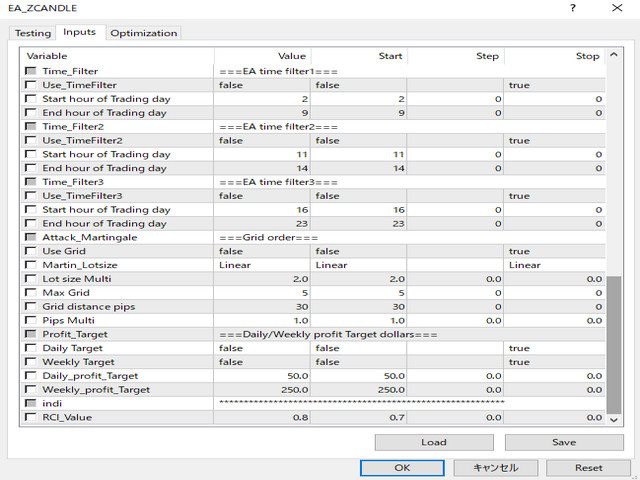Confirm with the OK button
640x480 pixels.
tap(402, 467)
